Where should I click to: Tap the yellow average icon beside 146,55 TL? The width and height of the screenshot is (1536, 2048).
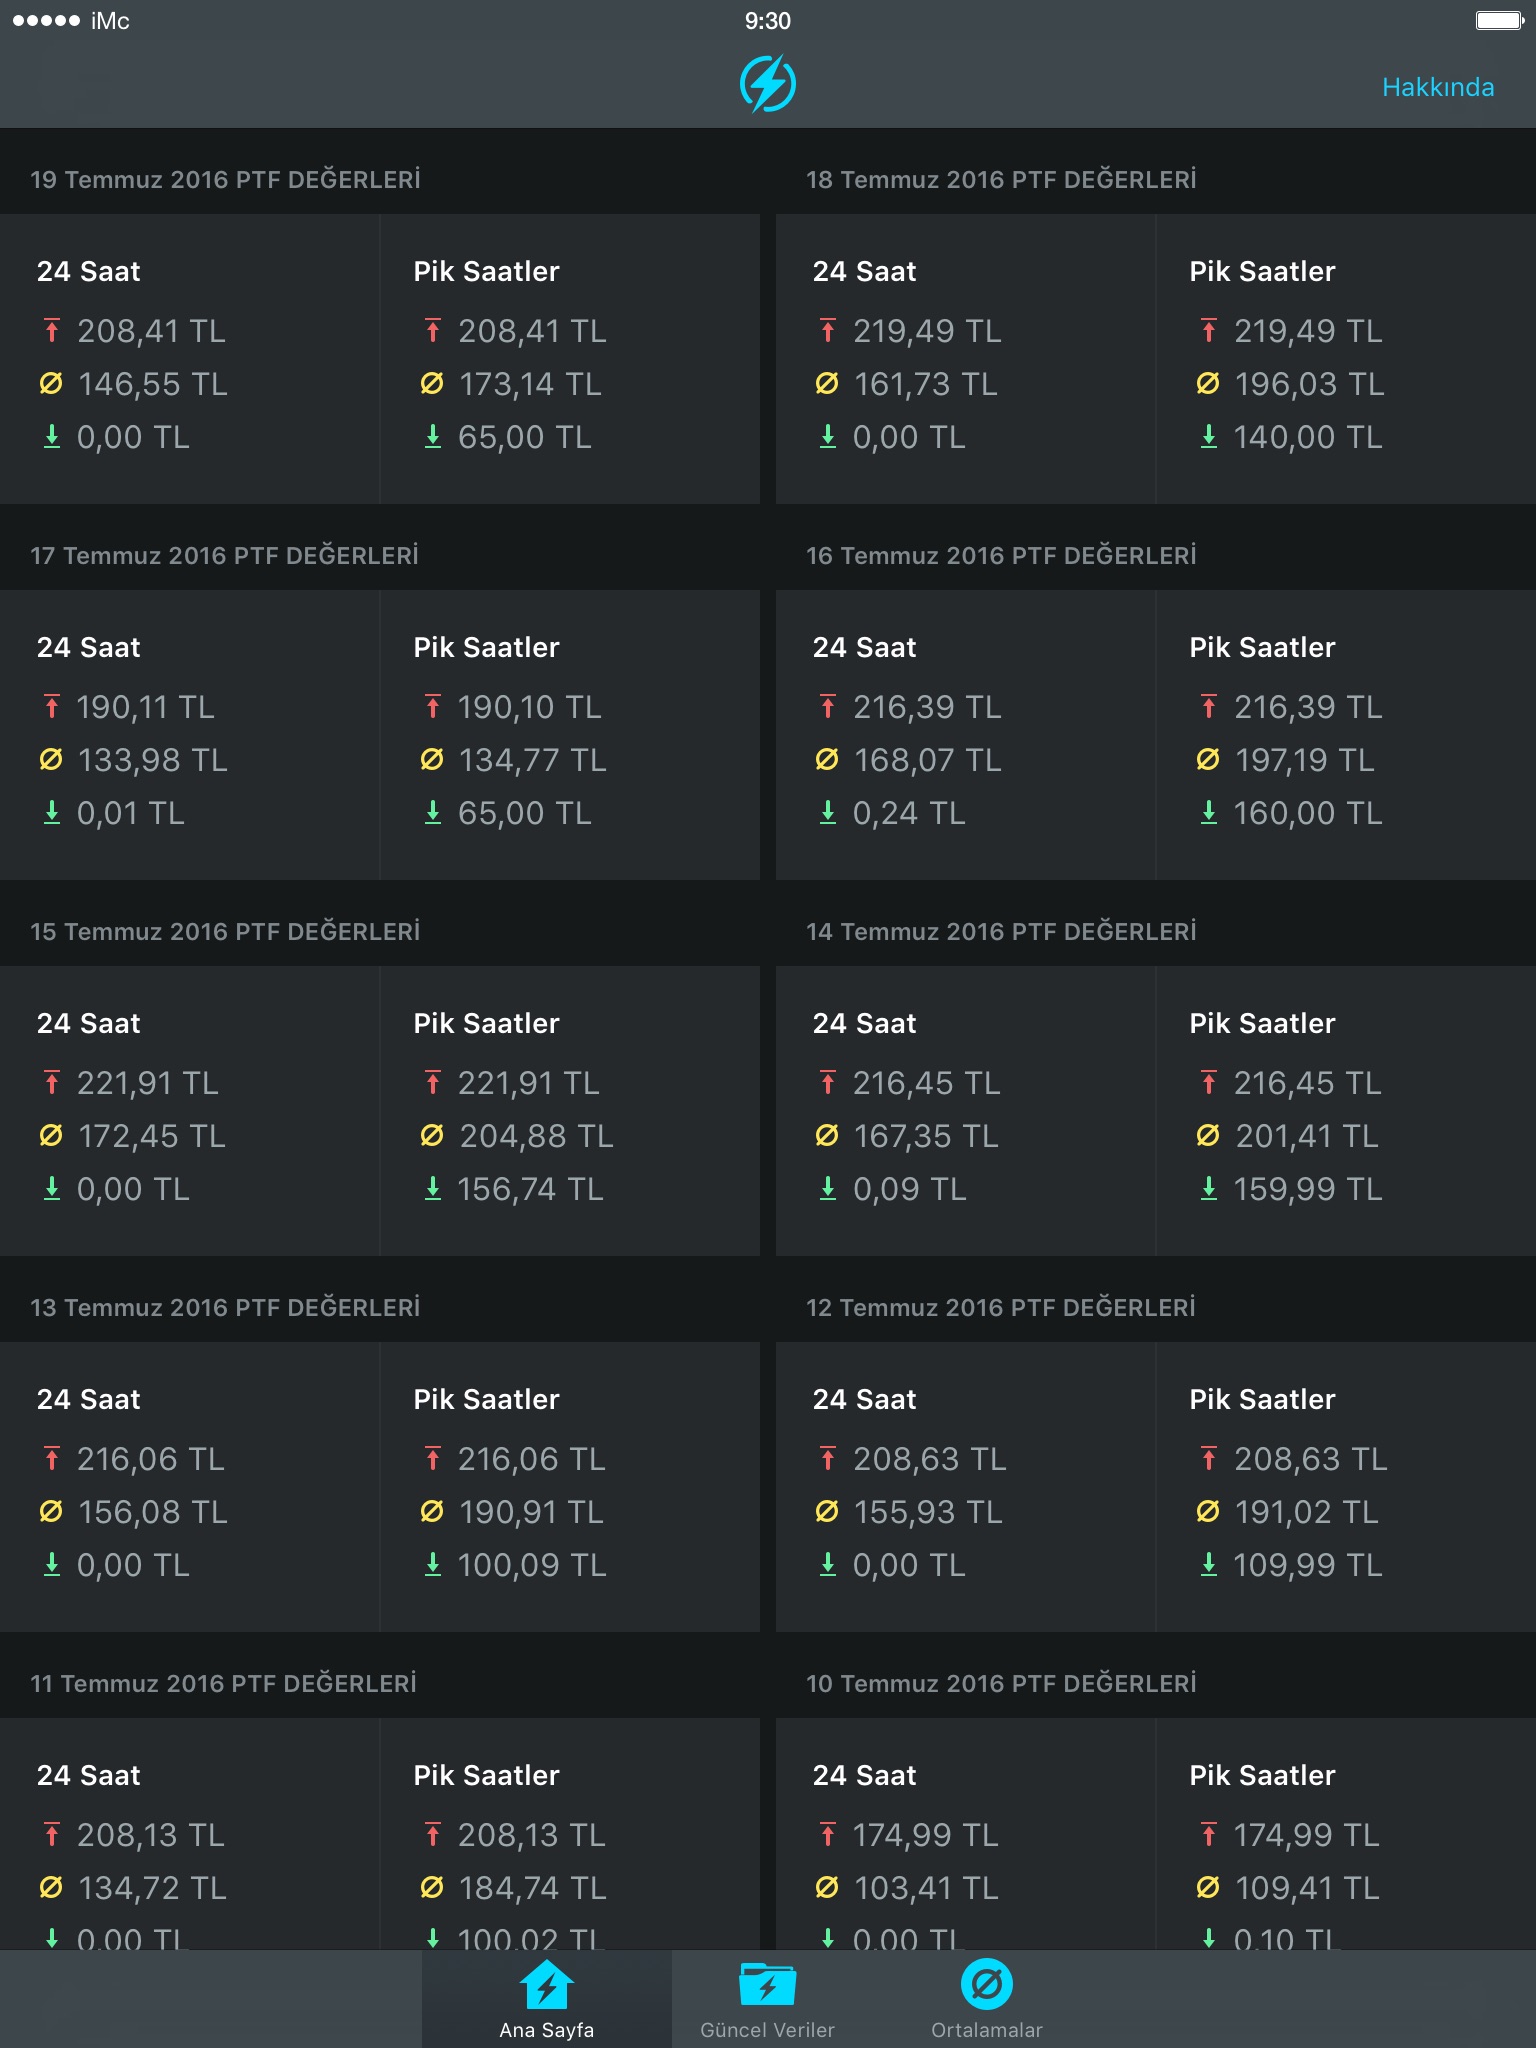click(x=51, y=384)
